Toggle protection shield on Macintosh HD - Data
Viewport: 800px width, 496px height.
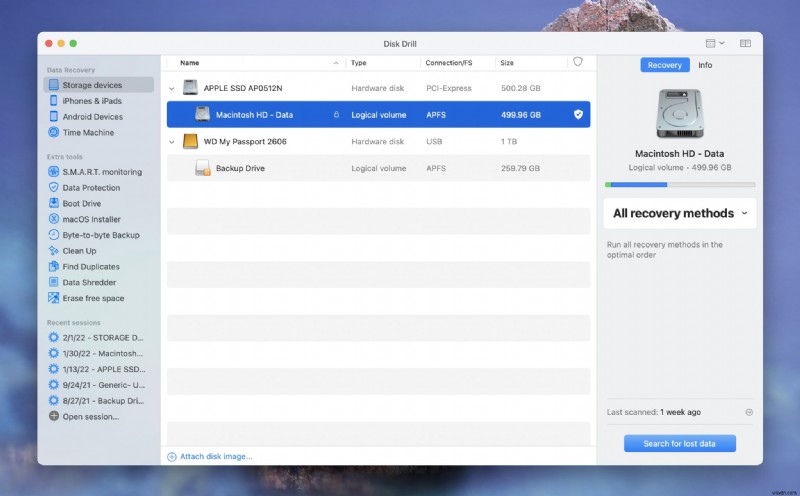(x=578, y=115)
